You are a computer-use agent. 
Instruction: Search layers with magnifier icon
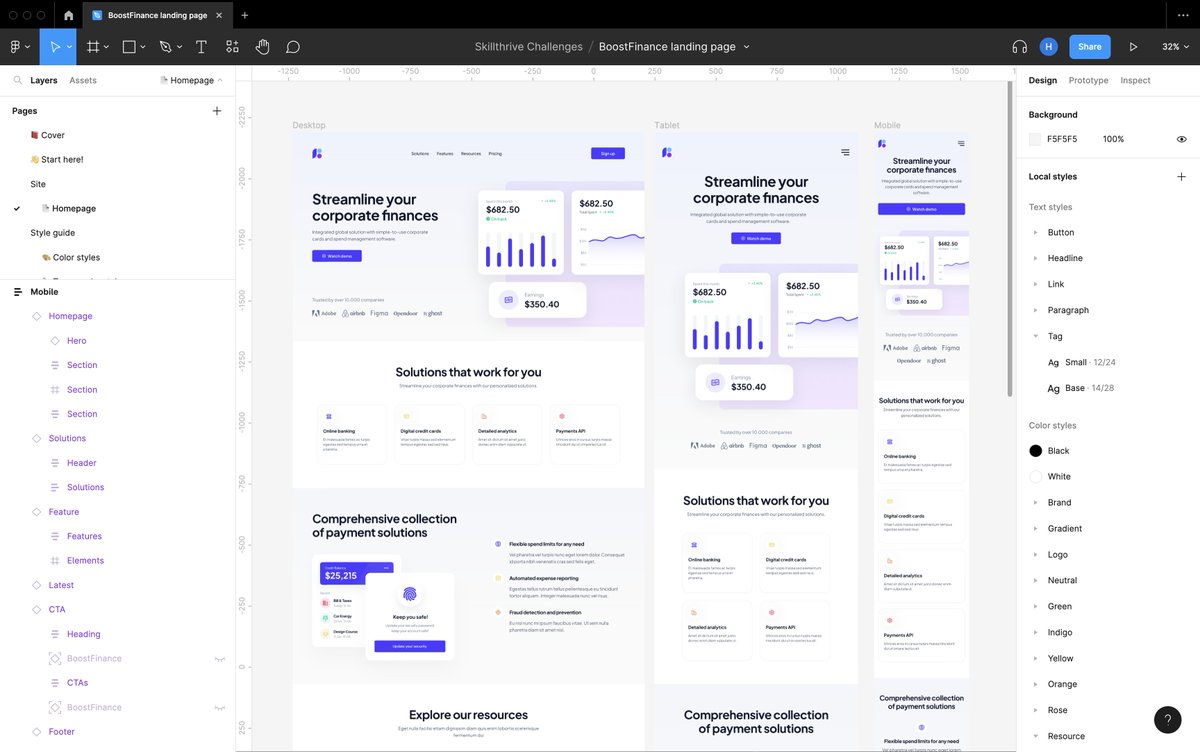point(18,80)
